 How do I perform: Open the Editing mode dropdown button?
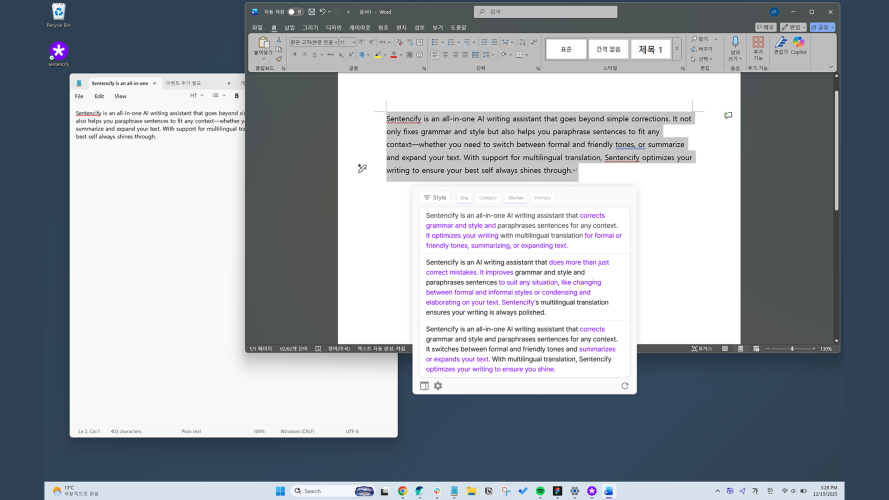coord(793,27)
